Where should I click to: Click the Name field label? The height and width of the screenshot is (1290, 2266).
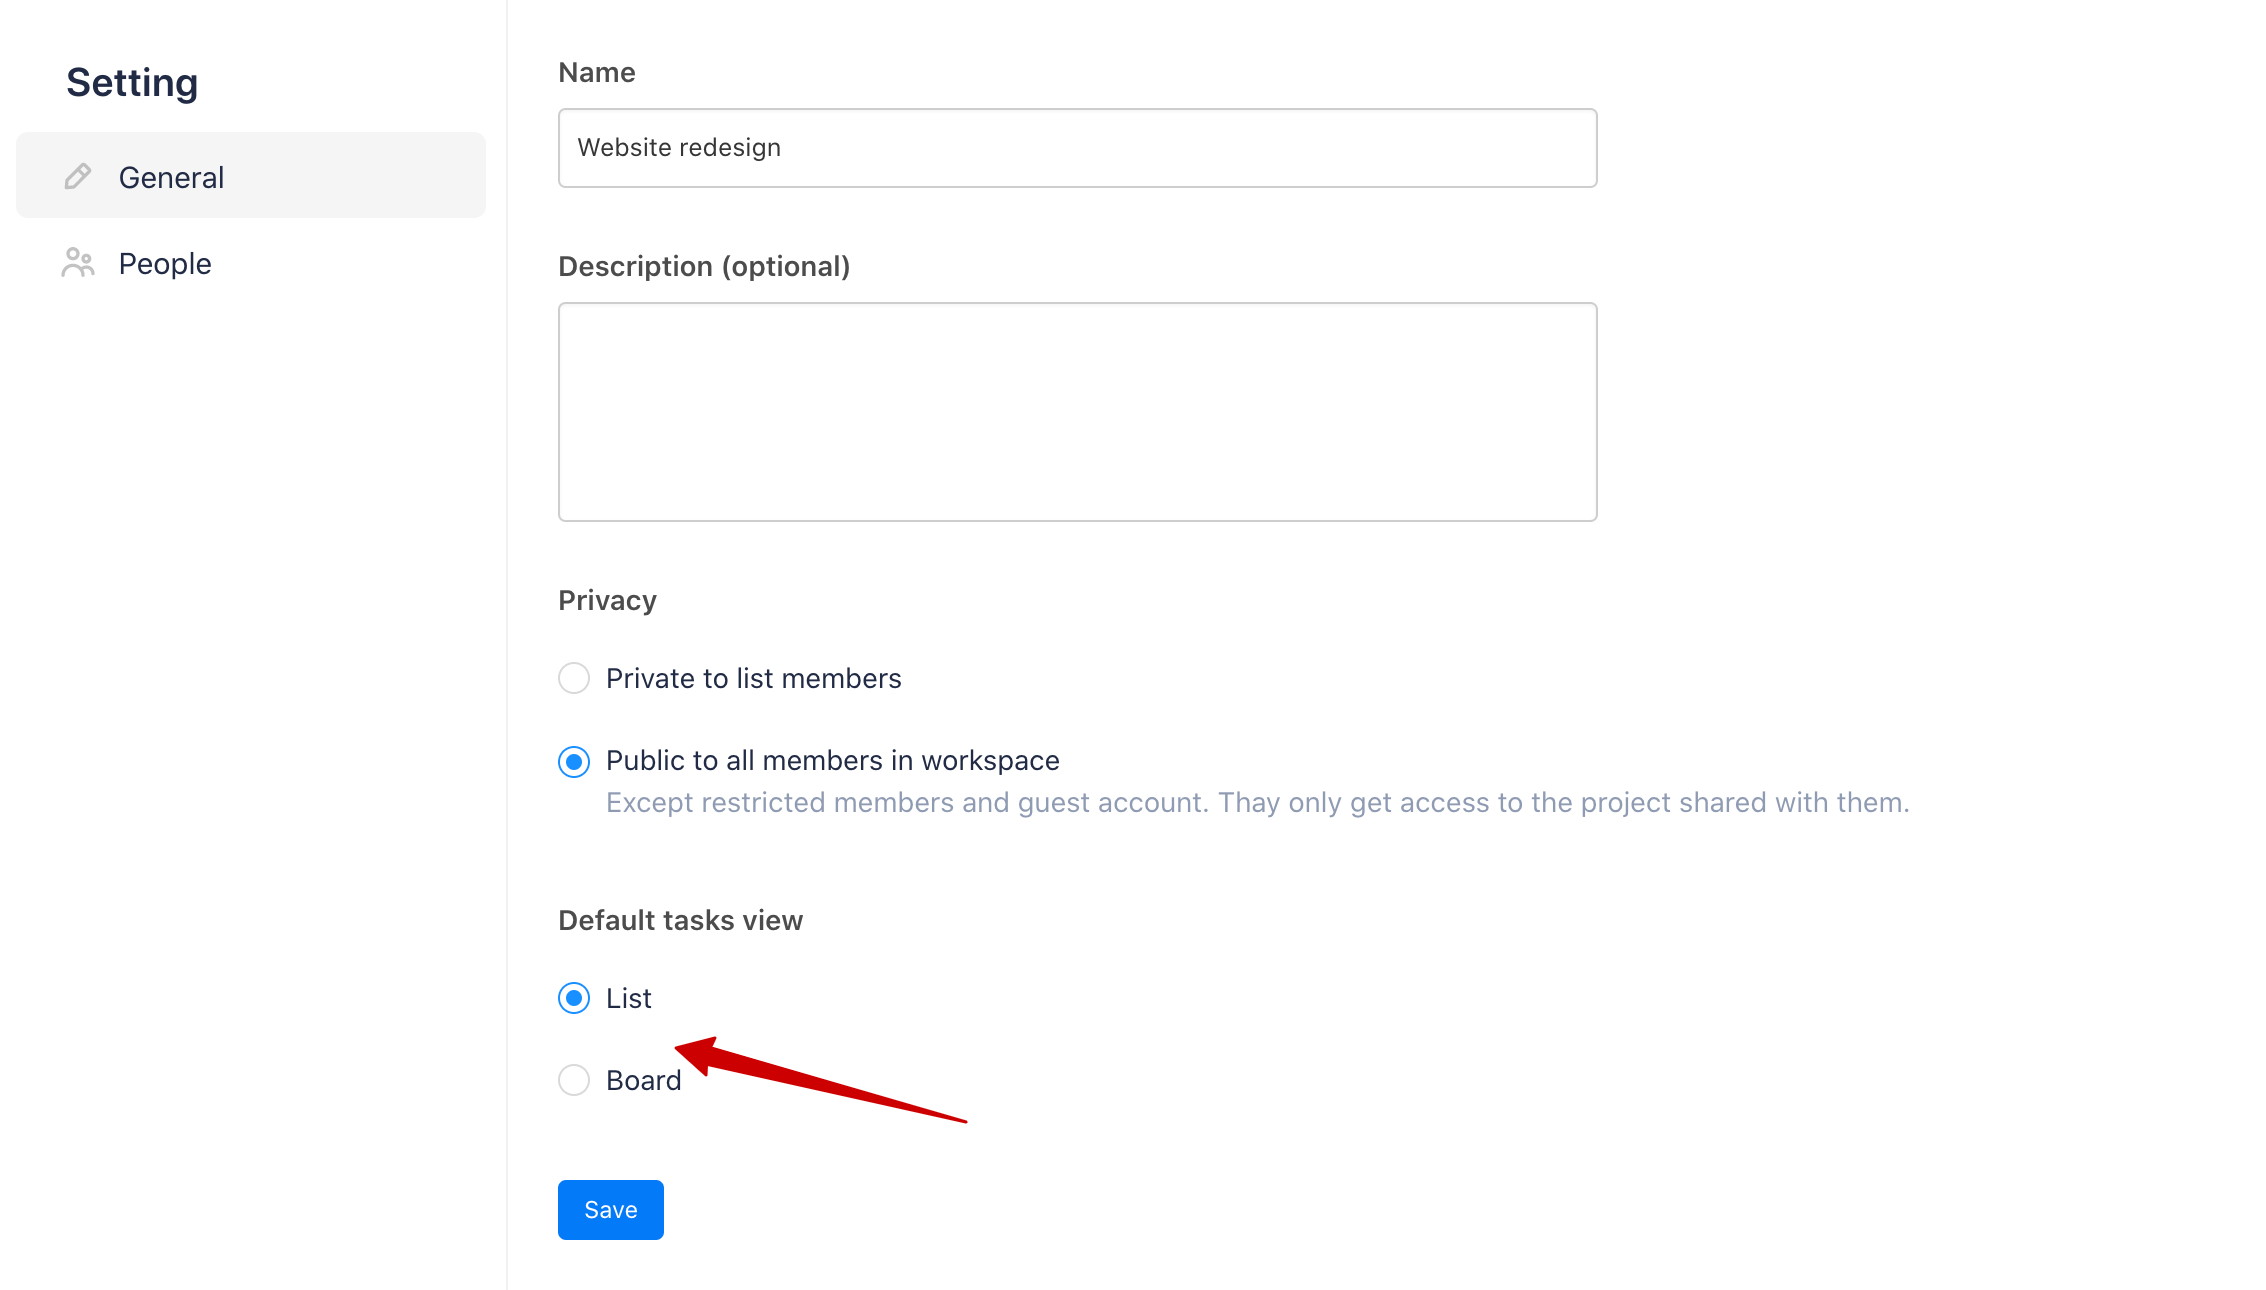(596, 72)
